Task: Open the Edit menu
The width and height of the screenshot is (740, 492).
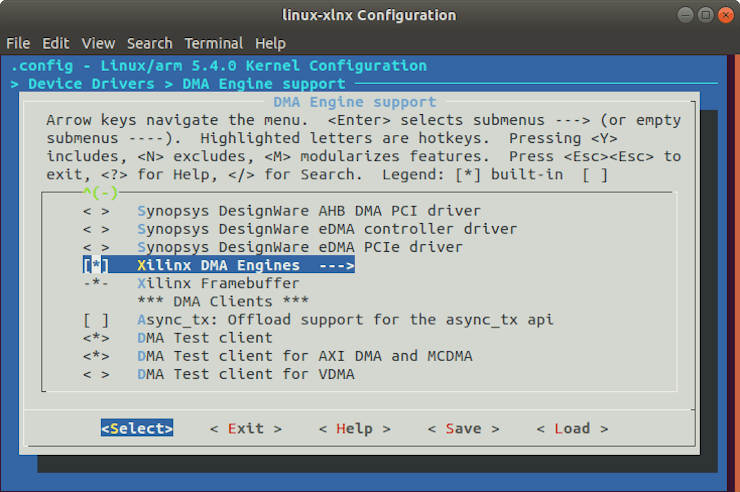Action: coord(56,43)
